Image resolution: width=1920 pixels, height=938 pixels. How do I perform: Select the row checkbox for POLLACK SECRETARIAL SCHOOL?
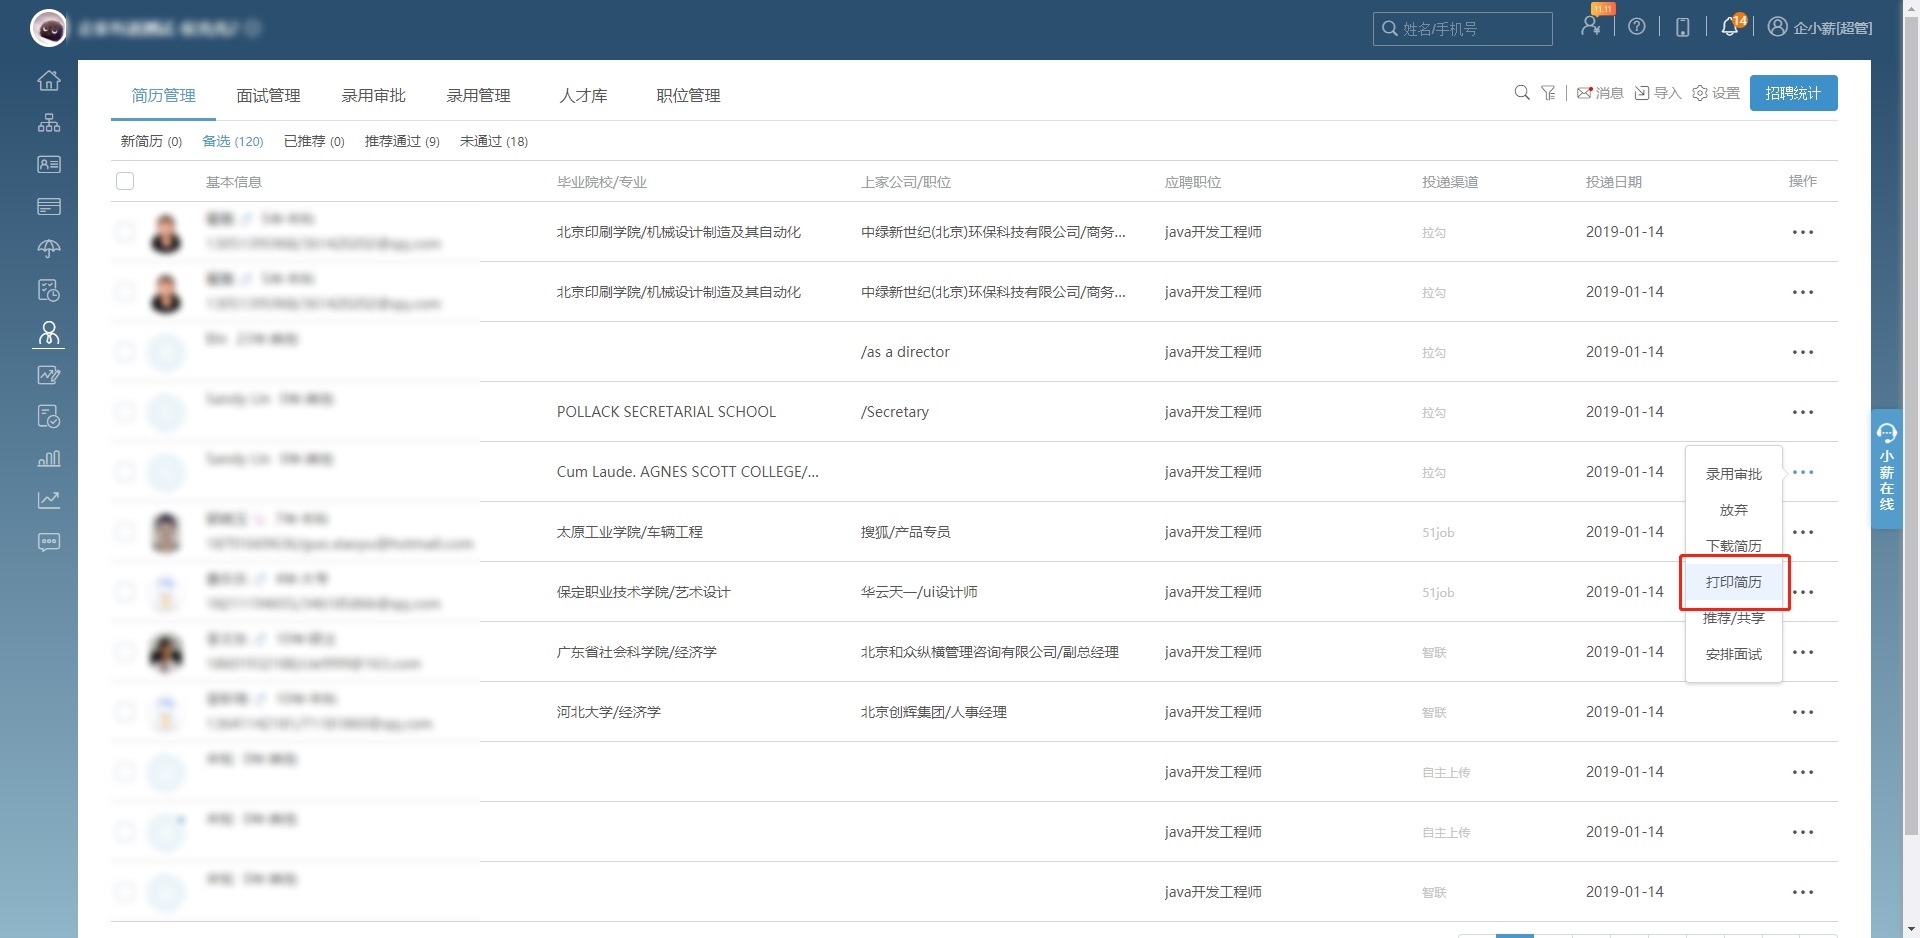[x=125, y=412]
